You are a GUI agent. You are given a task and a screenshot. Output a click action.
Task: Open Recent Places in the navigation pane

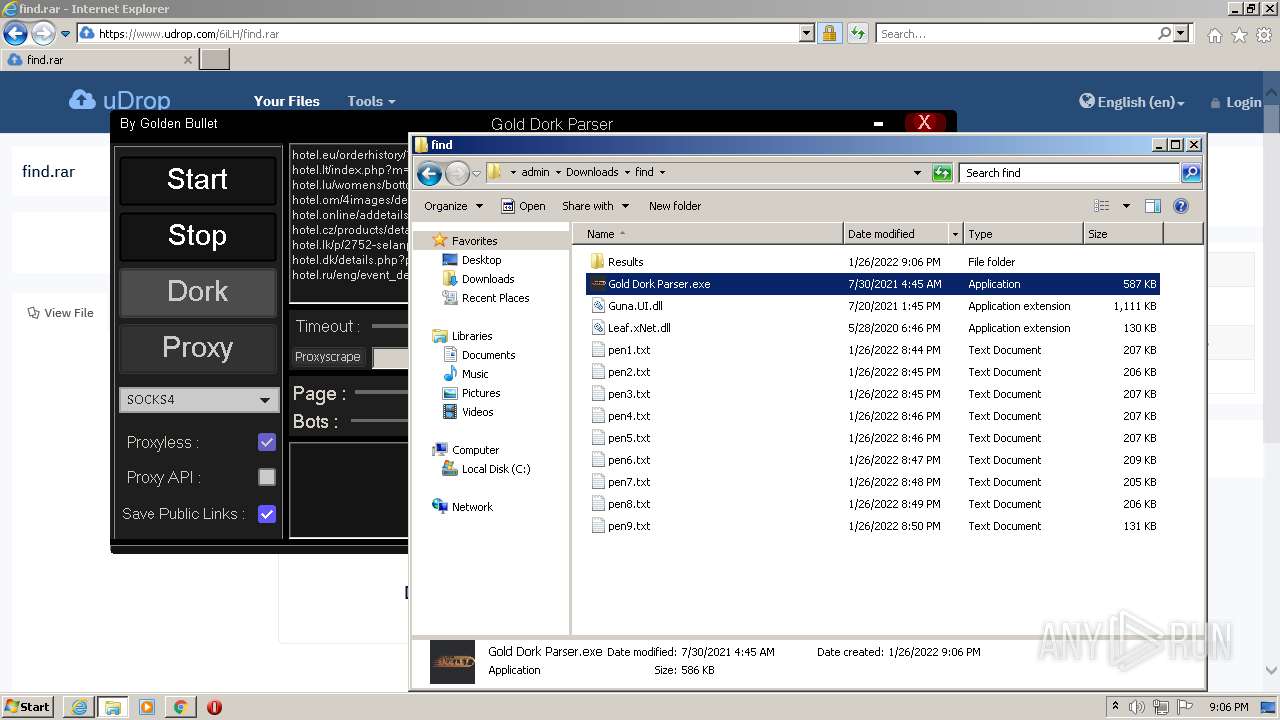point(495,298)
